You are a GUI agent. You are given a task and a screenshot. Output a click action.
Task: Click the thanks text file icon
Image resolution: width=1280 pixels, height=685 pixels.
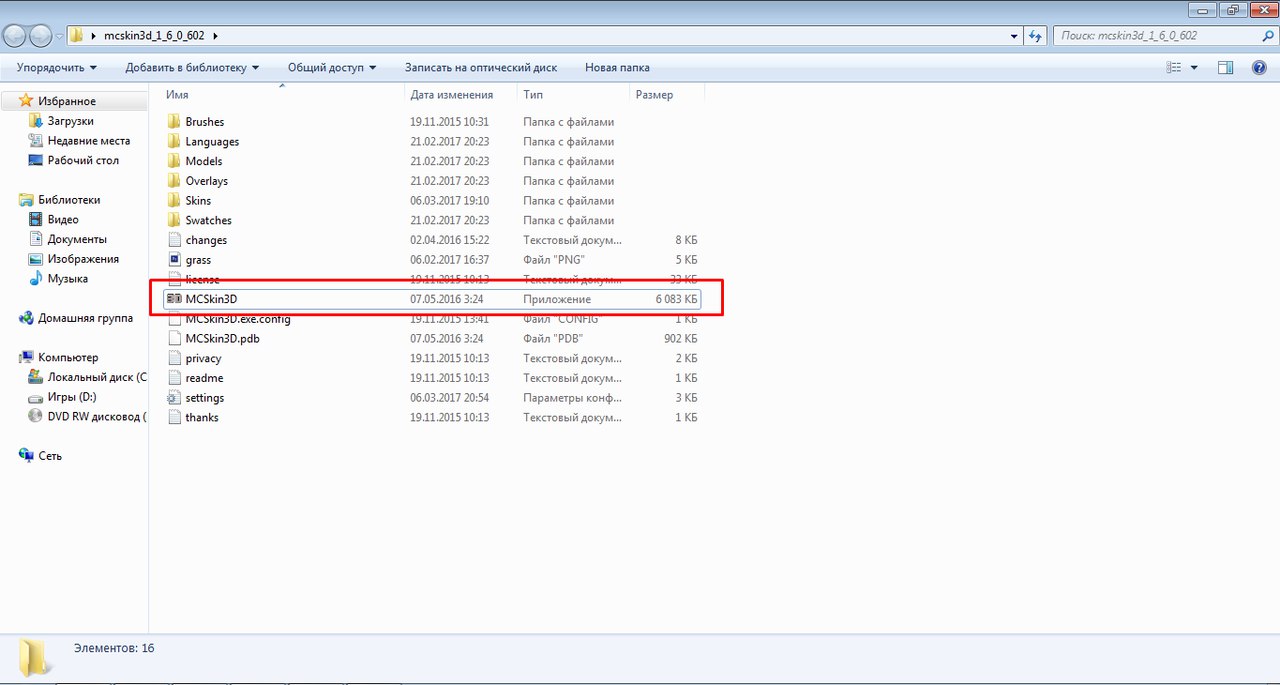click(173, 417)
